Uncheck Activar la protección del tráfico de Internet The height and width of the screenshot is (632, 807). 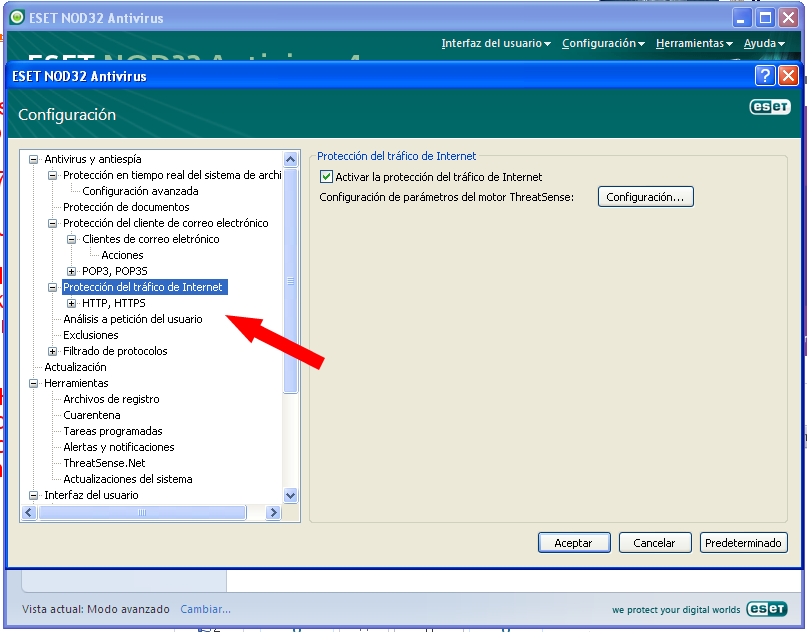pos(326,177)
